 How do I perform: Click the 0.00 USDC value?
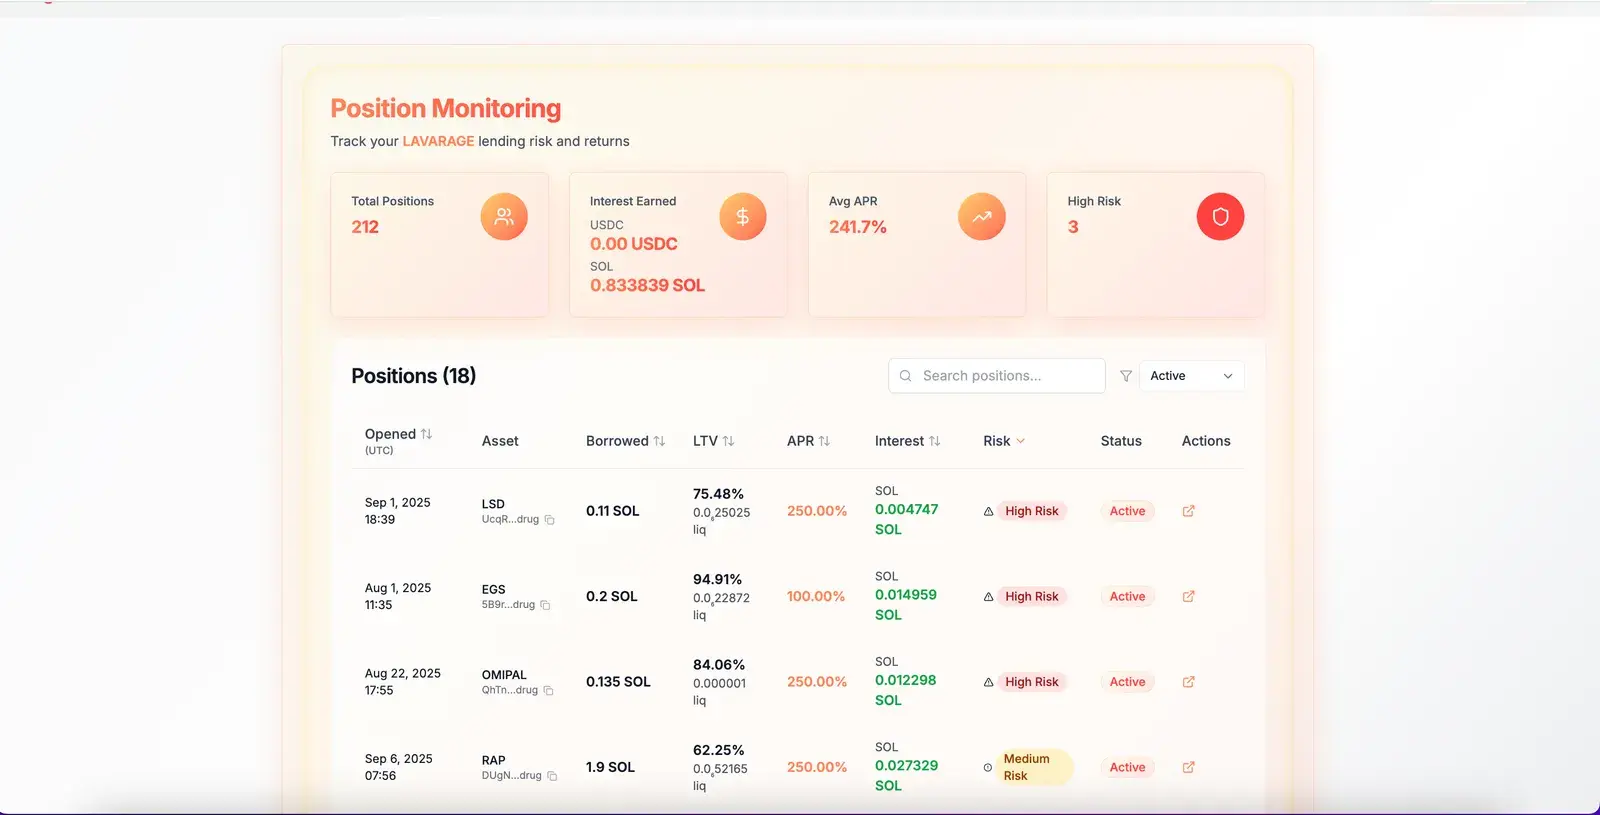[x=634, y=244]
